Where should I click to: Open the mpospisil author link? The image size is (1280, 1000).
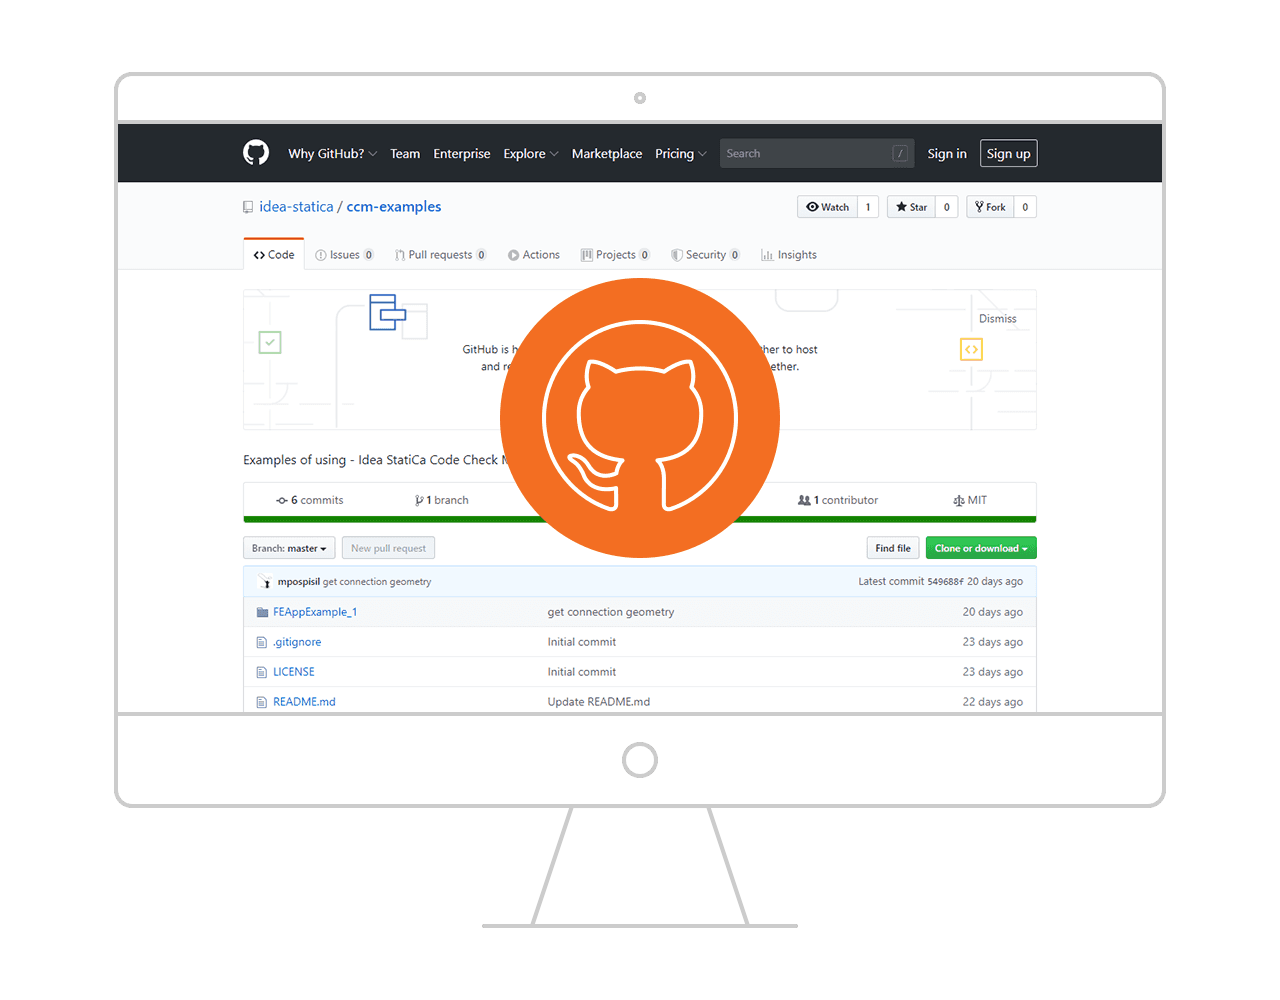[299, 582]
